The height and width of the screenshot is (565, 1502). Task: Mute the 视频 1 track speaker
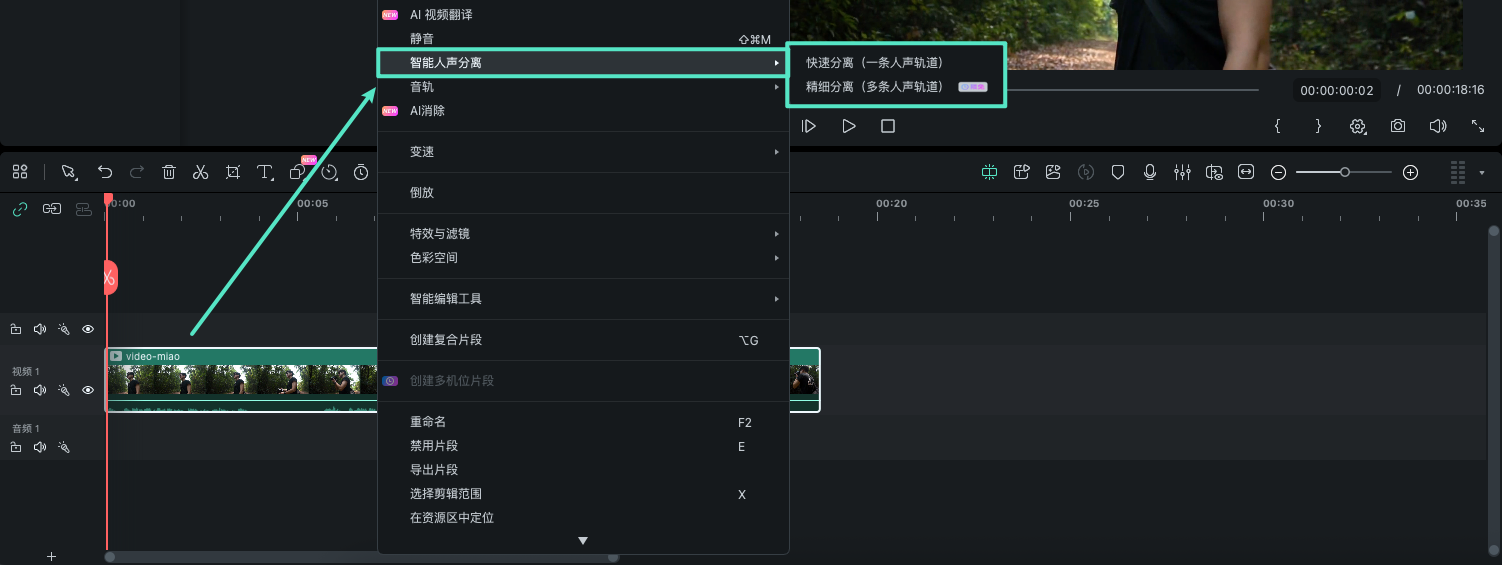click(x=40, y=390)
